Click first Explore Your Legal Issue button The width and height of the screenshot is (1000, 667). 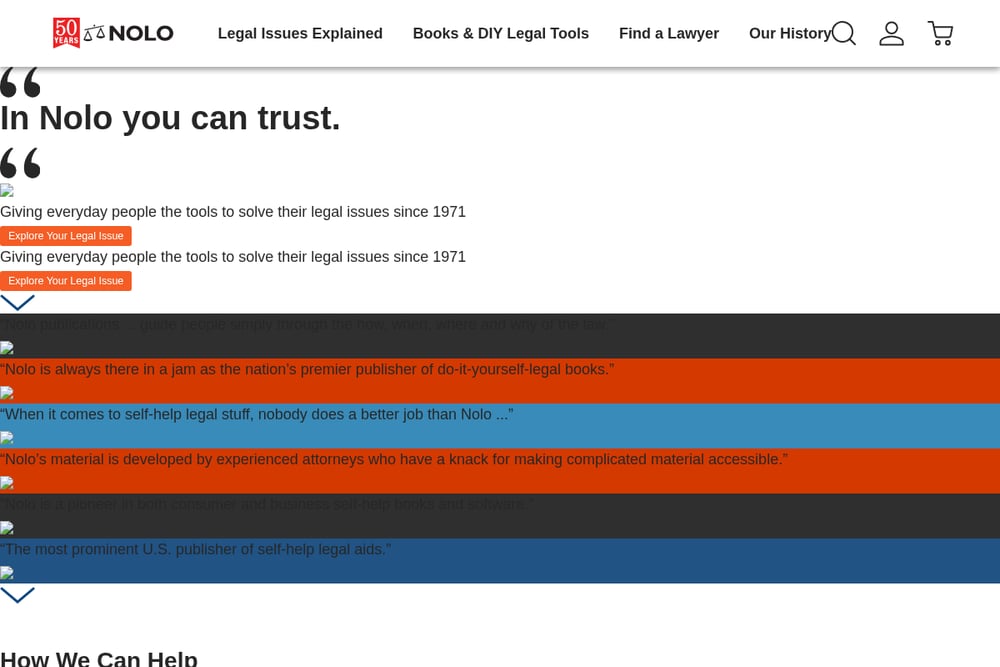pos(66,236)
